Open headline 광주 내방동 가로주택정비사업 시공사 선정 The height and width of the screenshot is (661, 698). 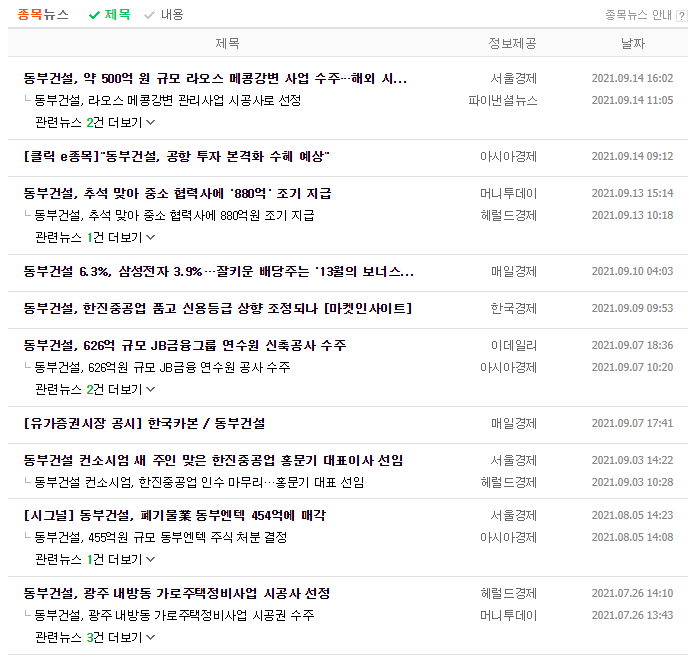(x=177, y=593)
